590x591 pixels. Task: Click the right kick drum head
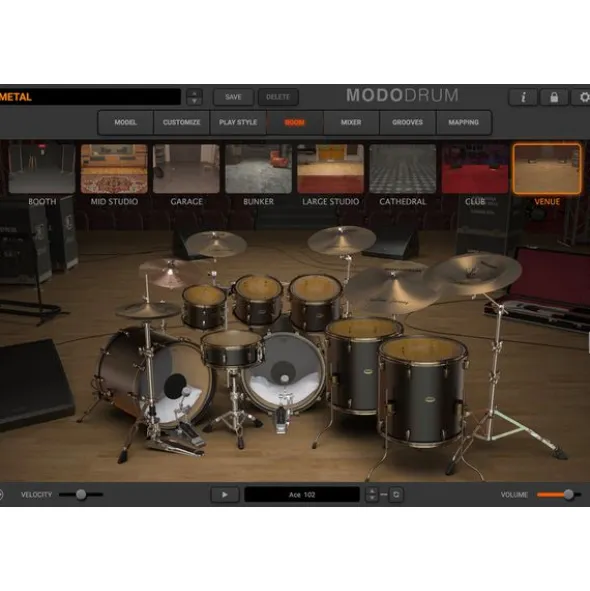click(283, 372)
